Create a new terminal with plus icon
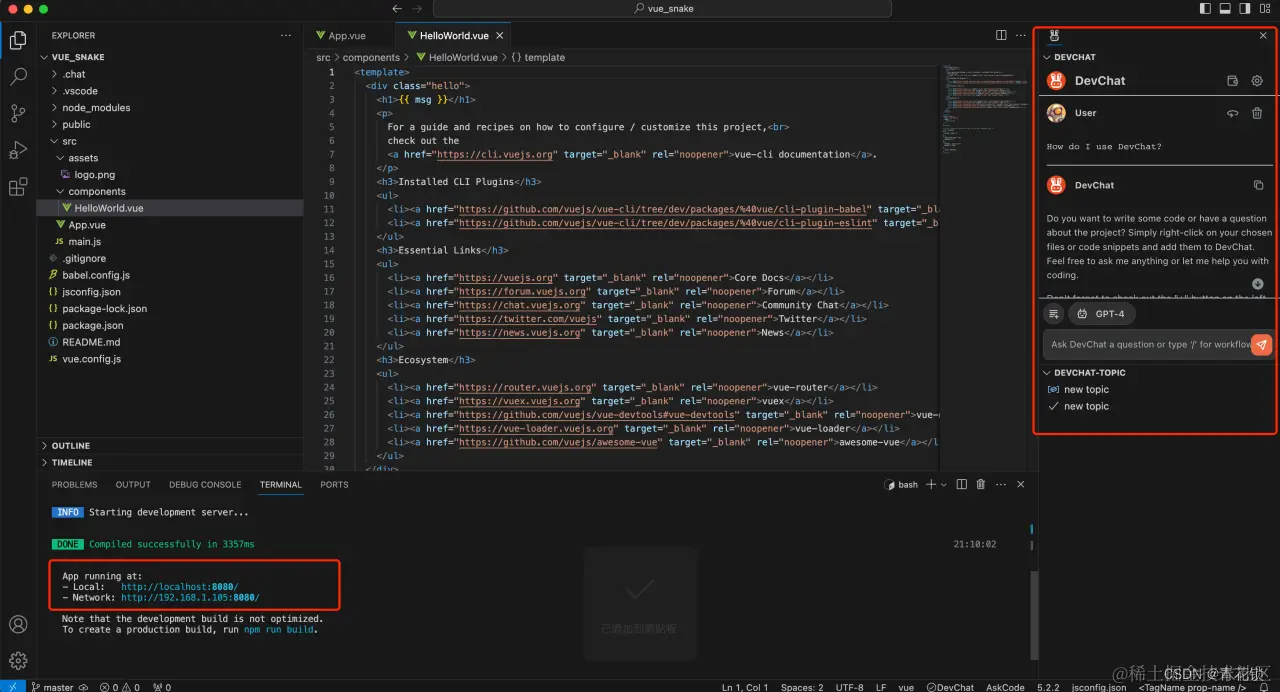The height and width of the screenshot is (692, 1280). tap(930, 484)
